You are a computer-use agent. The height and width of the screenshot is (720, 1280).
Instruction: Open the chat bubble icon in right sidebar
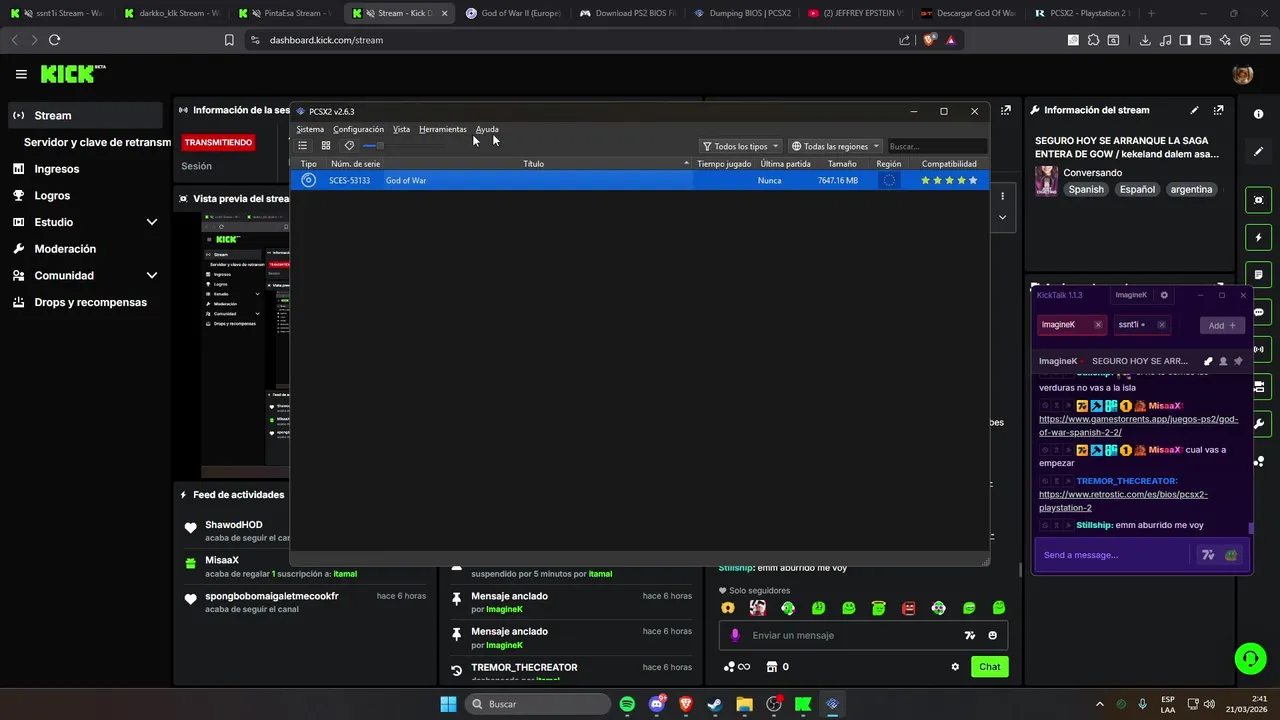pyautogui.click(x=1258, y=312)
